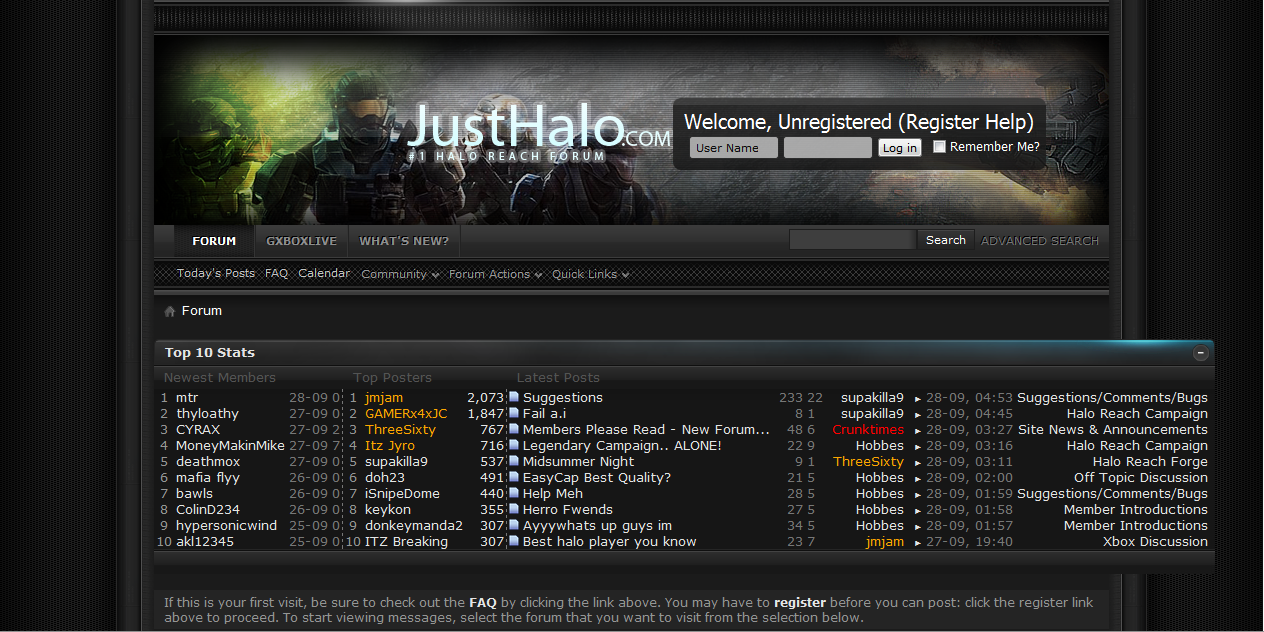Screen dimensions: 1264x632
Task: Open the Best halo player you know thread
Action: coord(610,542)
